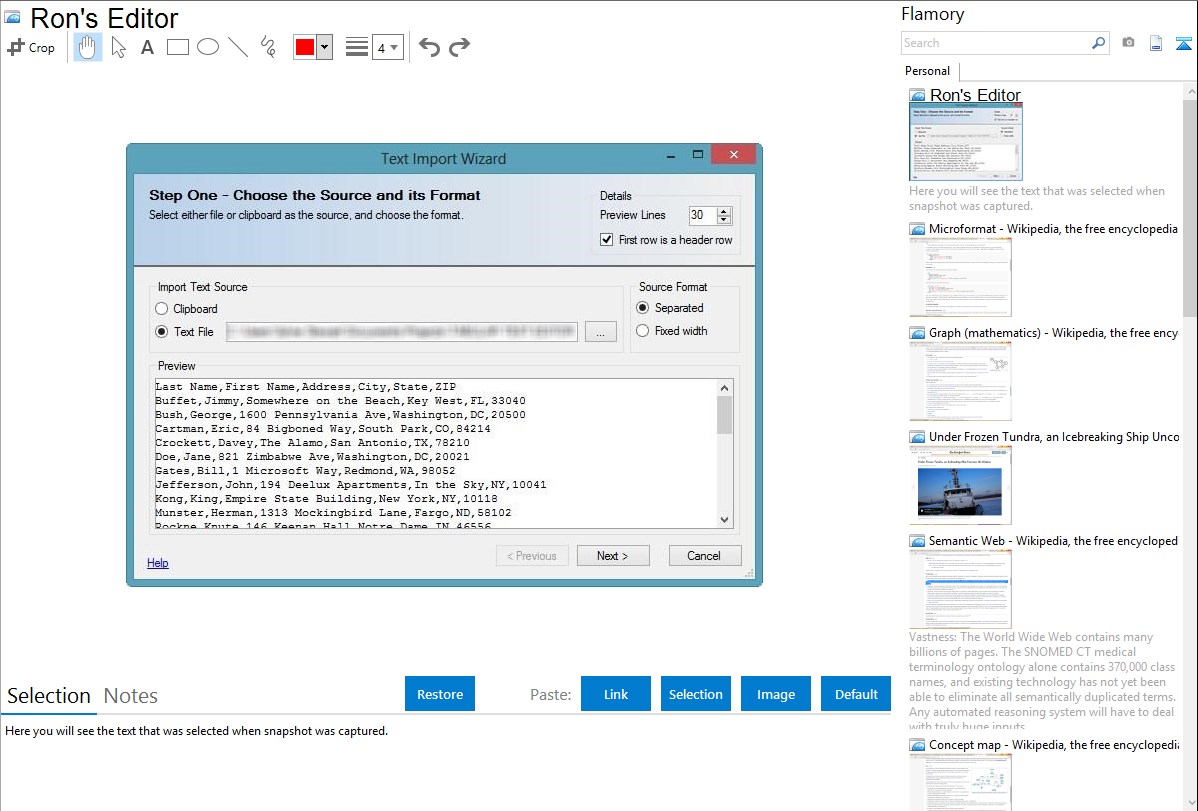The width and height of the screenshot is (1198, 811).
Task: Select the Crop tool
Action: (x=31, y=47)
